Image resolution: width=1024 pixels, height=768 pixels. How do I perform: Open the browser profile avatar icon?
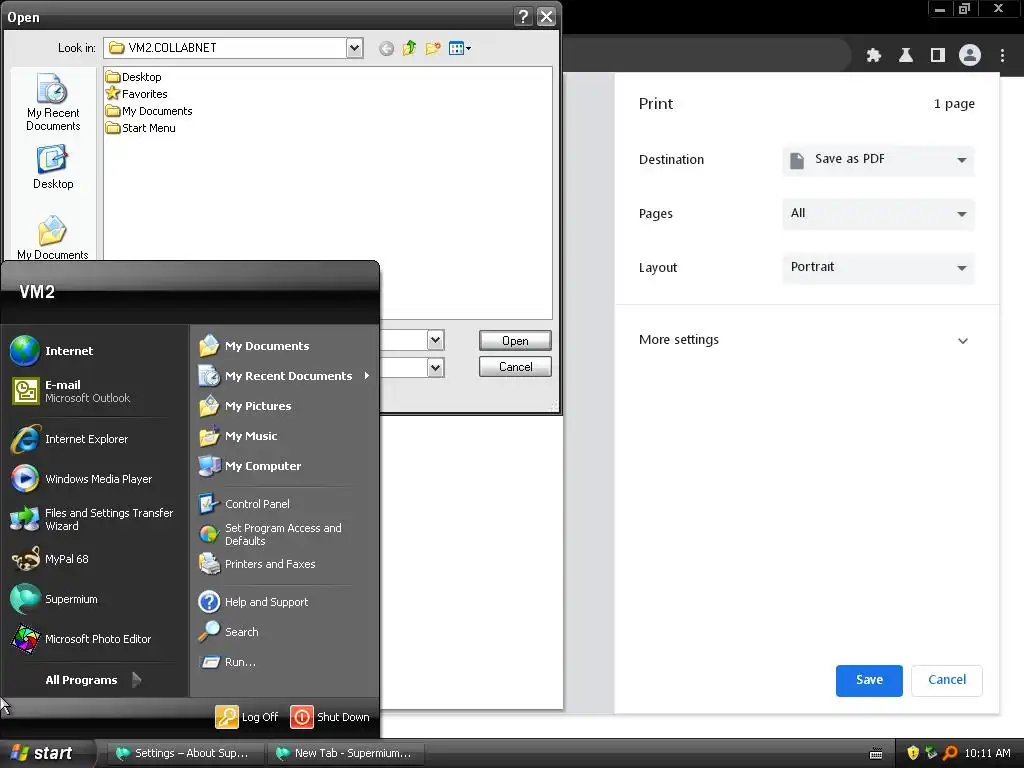coord(970,56)
